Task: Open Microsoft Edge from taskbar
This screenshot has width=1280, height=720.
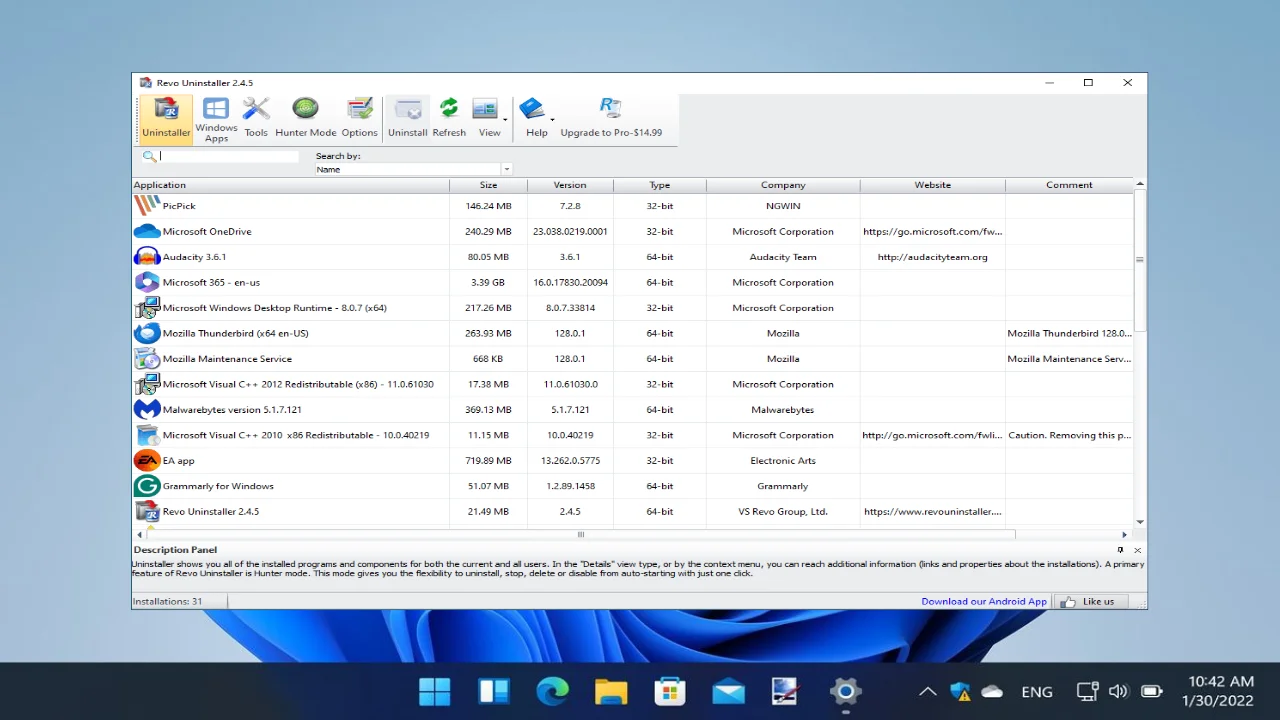Action: click(x=552, y=691)
